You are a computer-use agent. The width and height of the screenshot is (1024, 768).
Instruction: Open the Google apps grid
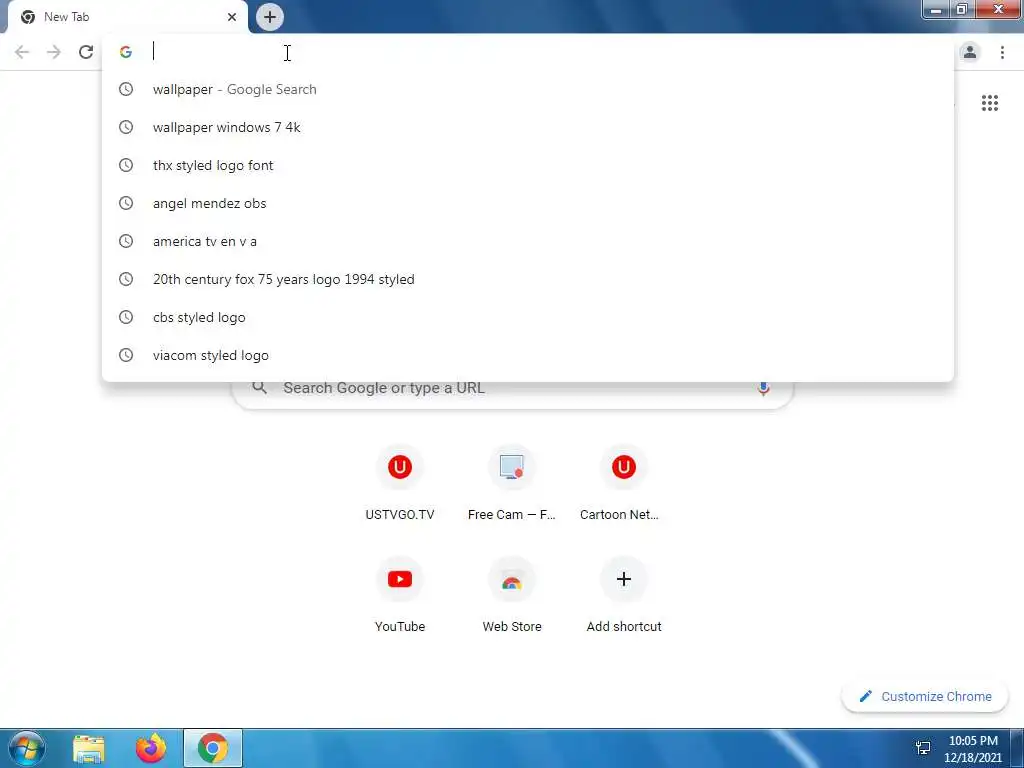pos(990,103)
